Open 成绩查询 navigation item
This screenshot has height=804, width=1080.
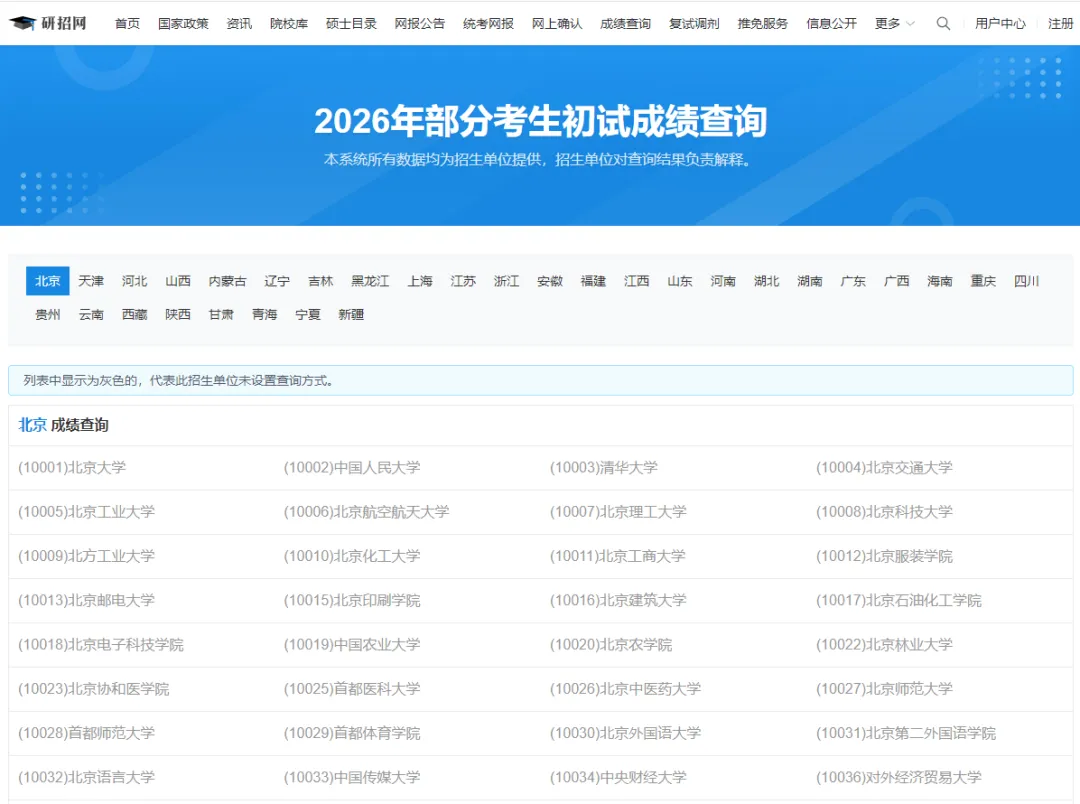click(625, 23)
